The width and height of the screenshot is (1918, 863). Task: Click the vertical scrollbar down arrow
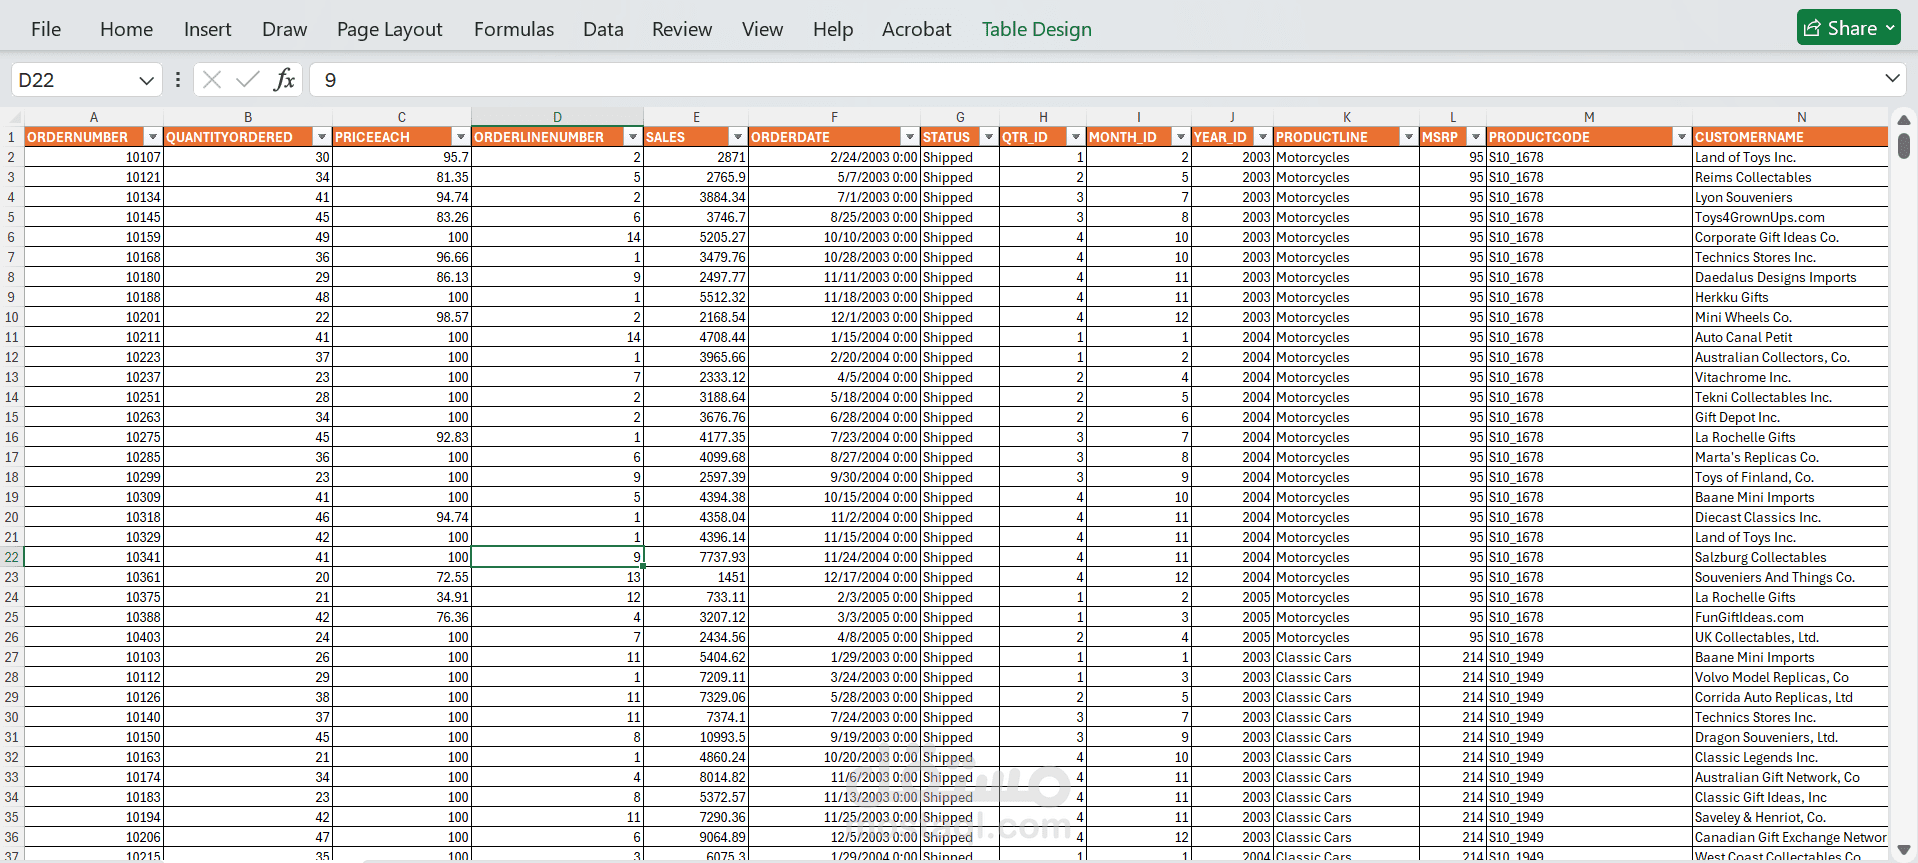[1904, 851]
